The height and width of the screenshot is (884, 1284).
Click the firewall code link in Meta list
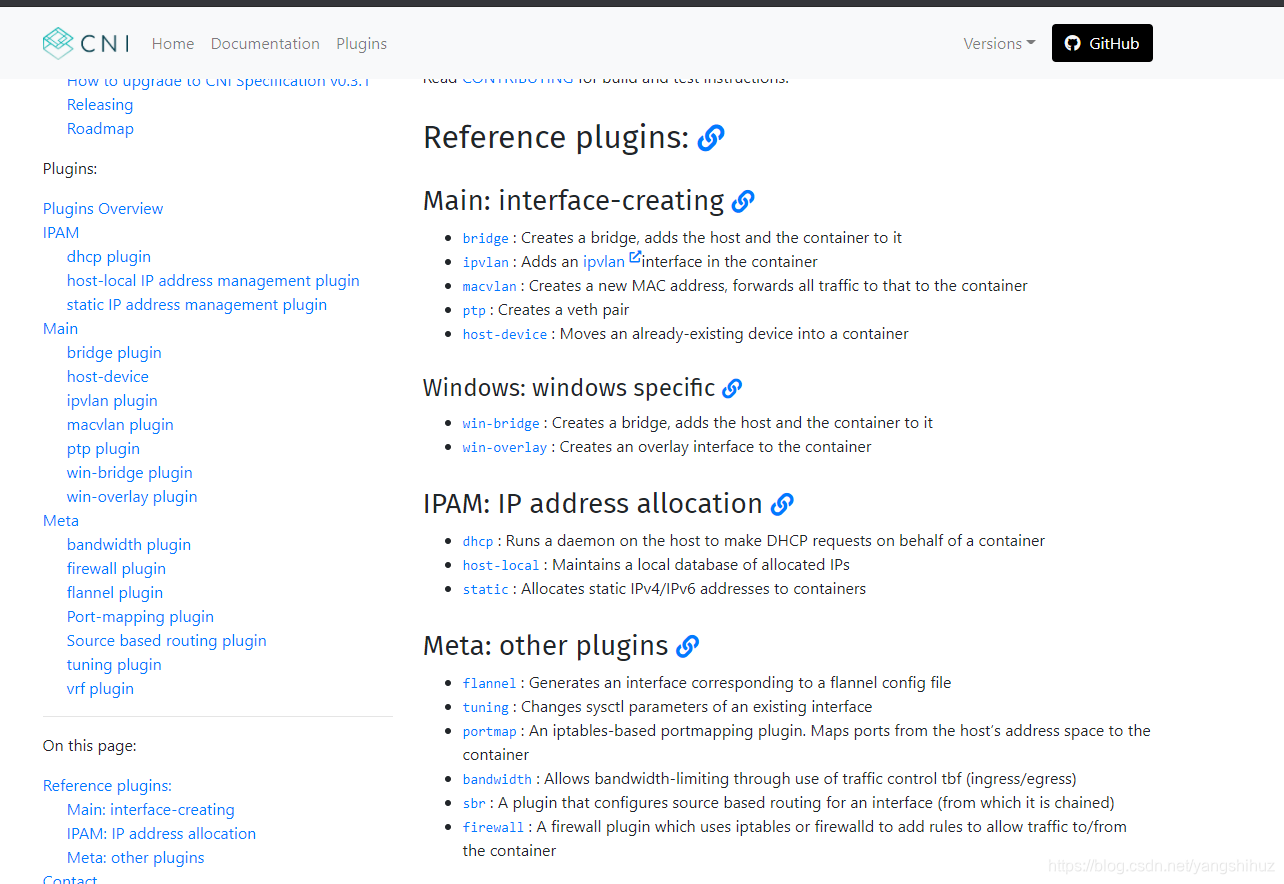click(x=494, y=827)
